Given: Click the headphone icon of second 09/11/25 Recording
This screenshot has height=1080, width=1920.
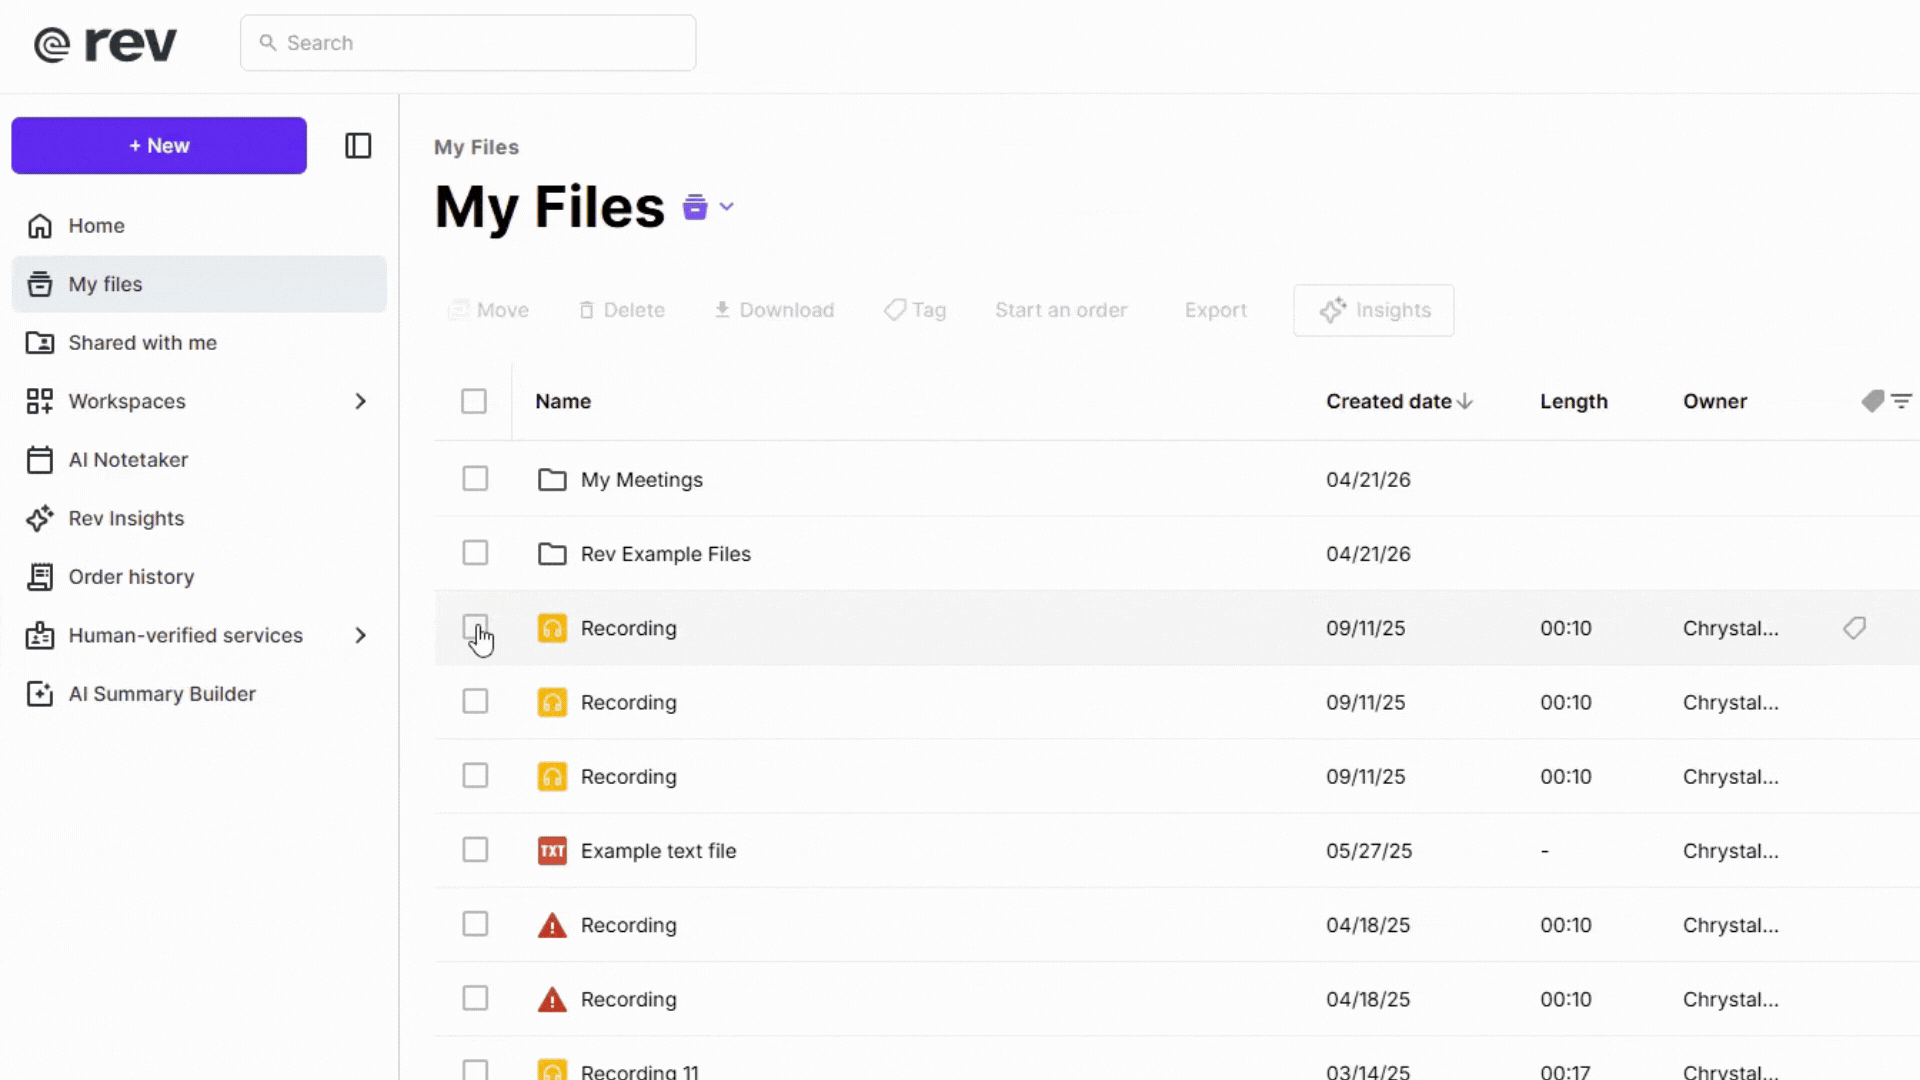Looking at the screenshot, I should (x=552, y=702).
